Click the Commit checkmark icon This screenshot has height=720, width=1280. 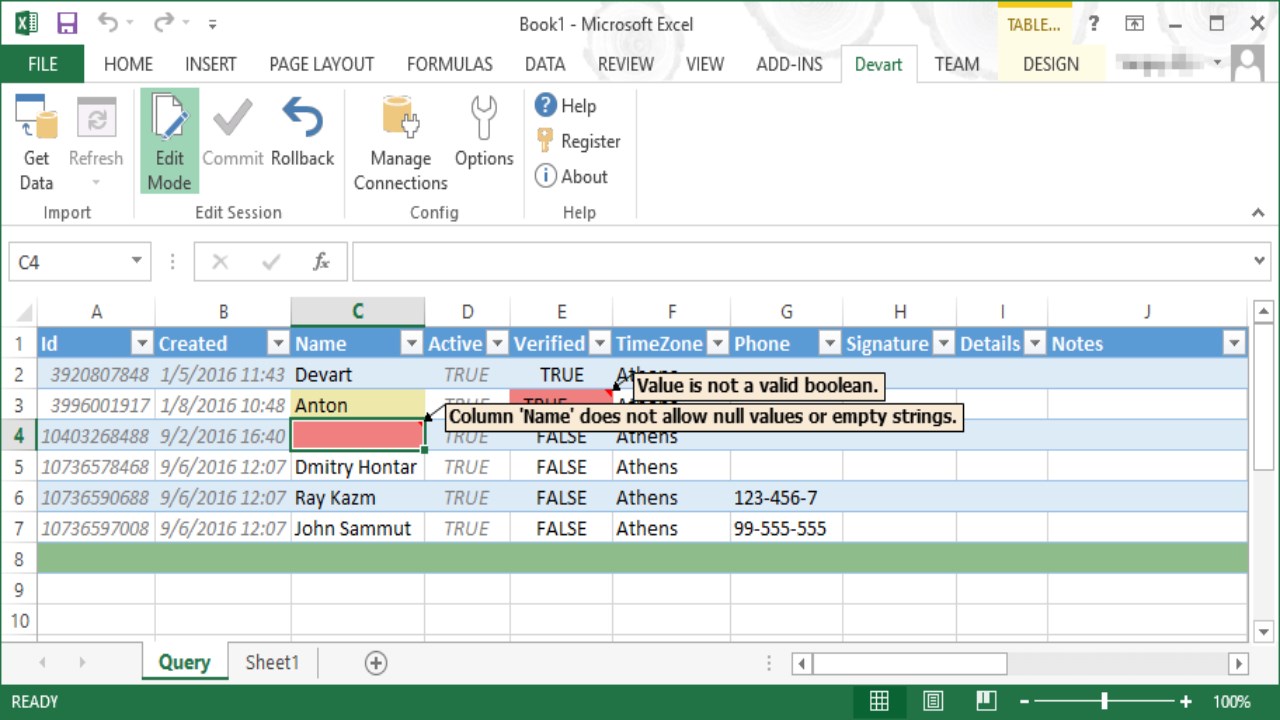[x=232, y=118]
